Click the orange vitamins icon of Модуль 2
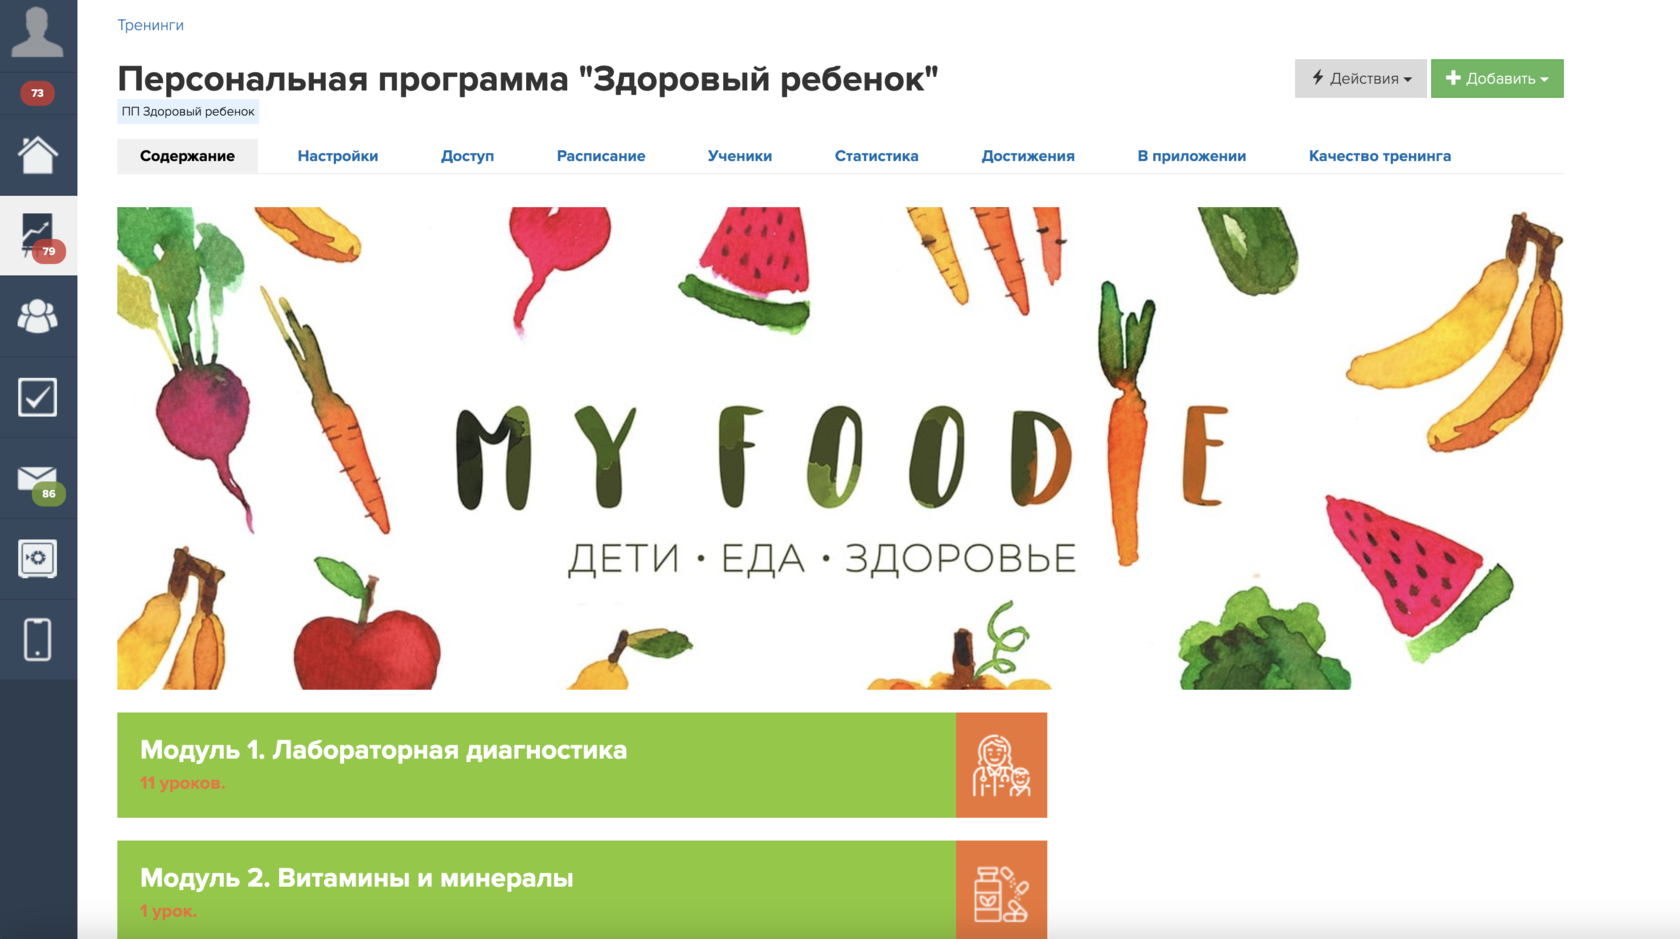The width and height of the screenshot is (1680, 939). tap(1001, 890)
